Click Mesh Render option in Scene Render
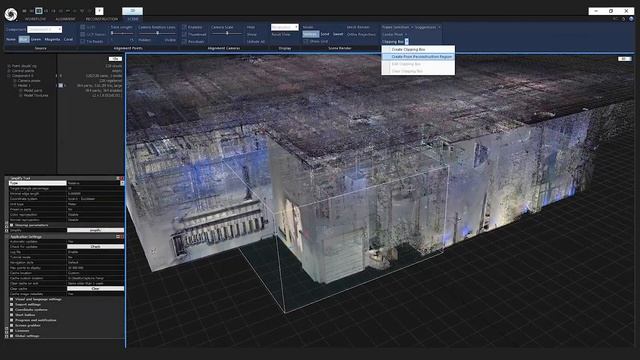 click(x=358, y=27)
